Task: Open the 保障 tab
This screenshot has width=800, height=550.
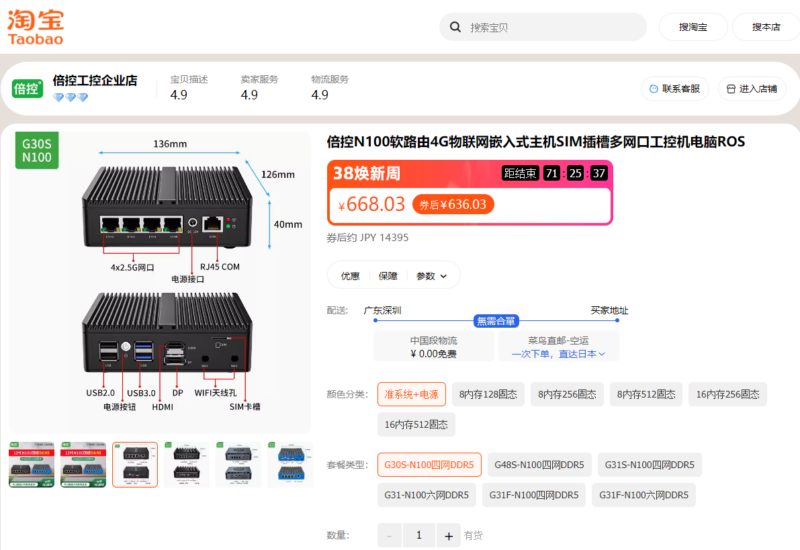Action: (x=388, y=276)
